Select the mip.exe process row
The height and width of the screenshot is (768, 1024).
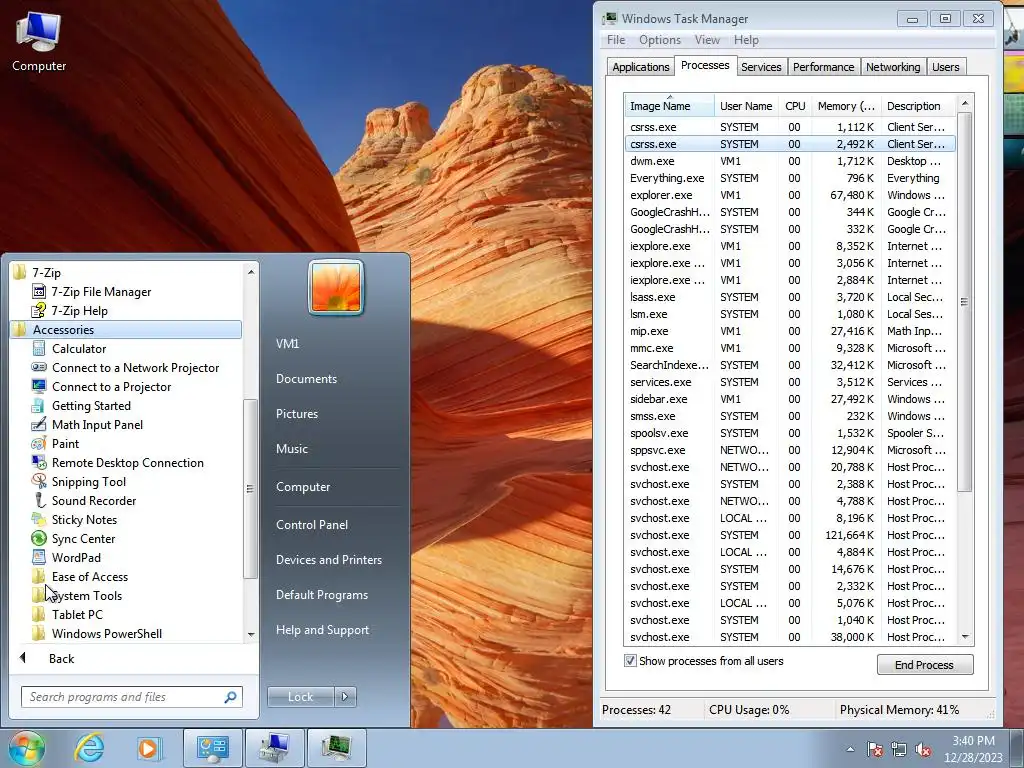(790, 331)
